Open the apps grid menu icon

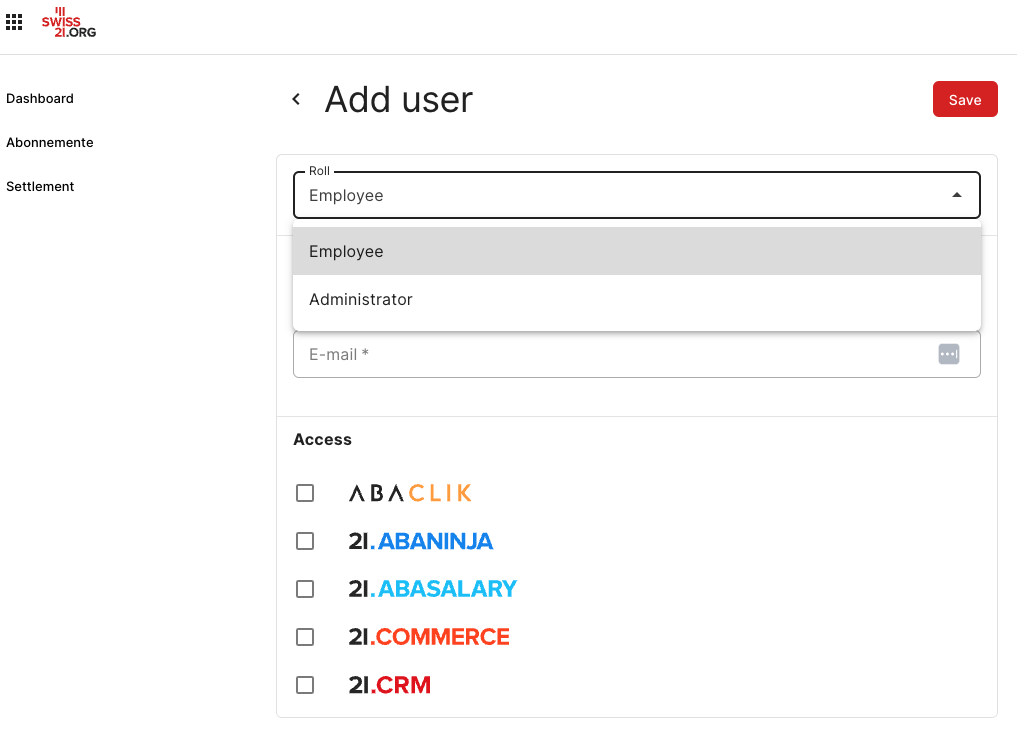tap(14, 22)
